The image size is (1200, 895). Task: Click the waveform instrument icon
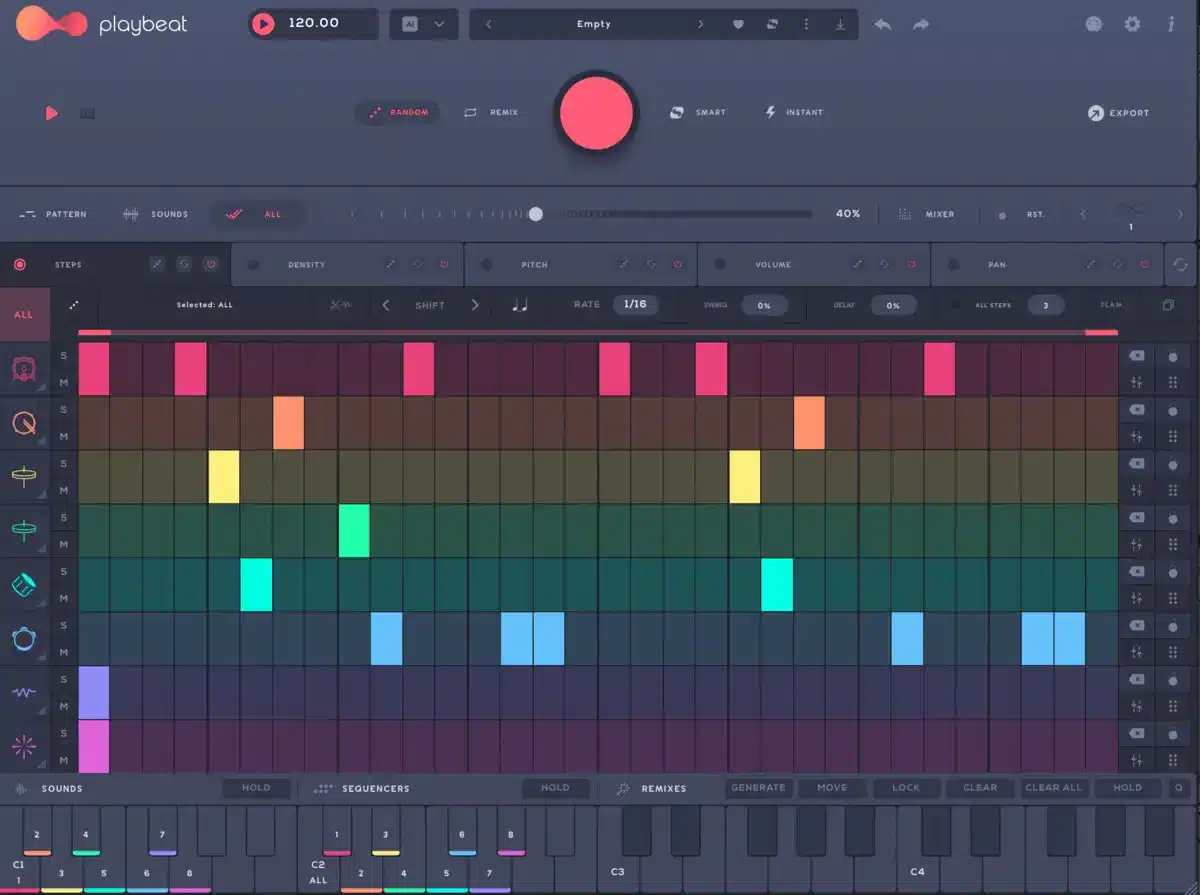click(x=22, y=692)
